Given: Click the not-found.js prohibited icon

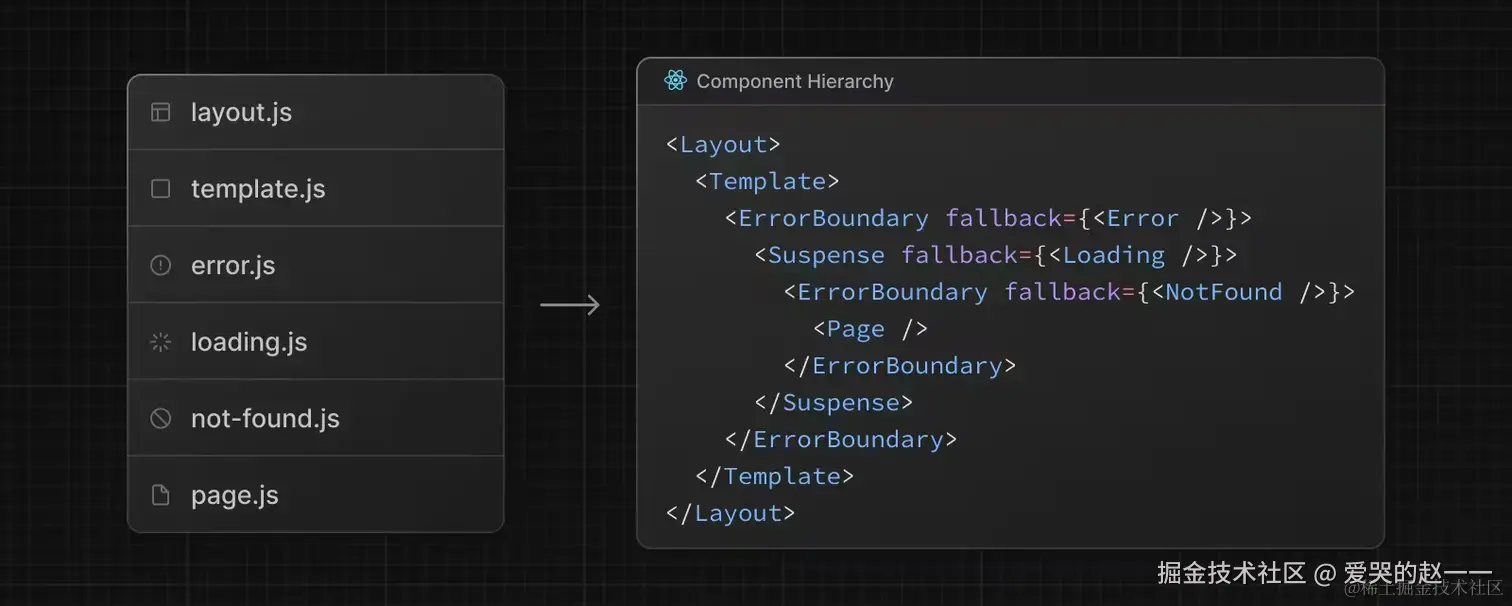Looking at the screenshot, I should tap(160, 418).
